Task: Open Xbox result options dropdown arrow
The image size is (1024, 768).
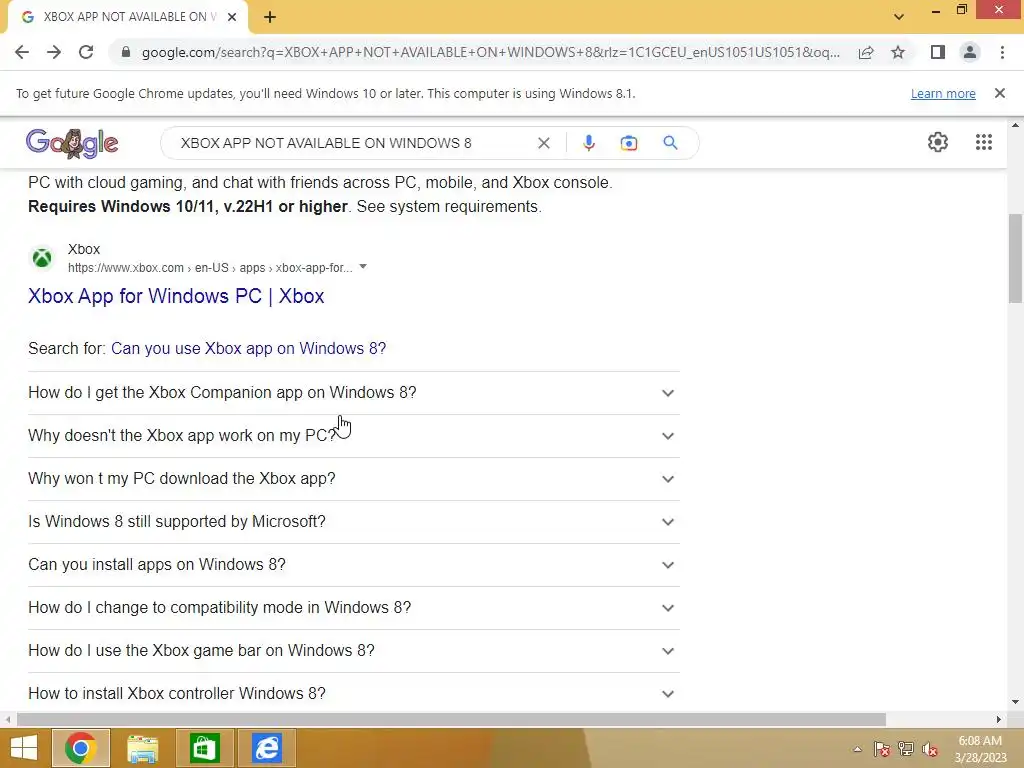Action: [363, 267]
